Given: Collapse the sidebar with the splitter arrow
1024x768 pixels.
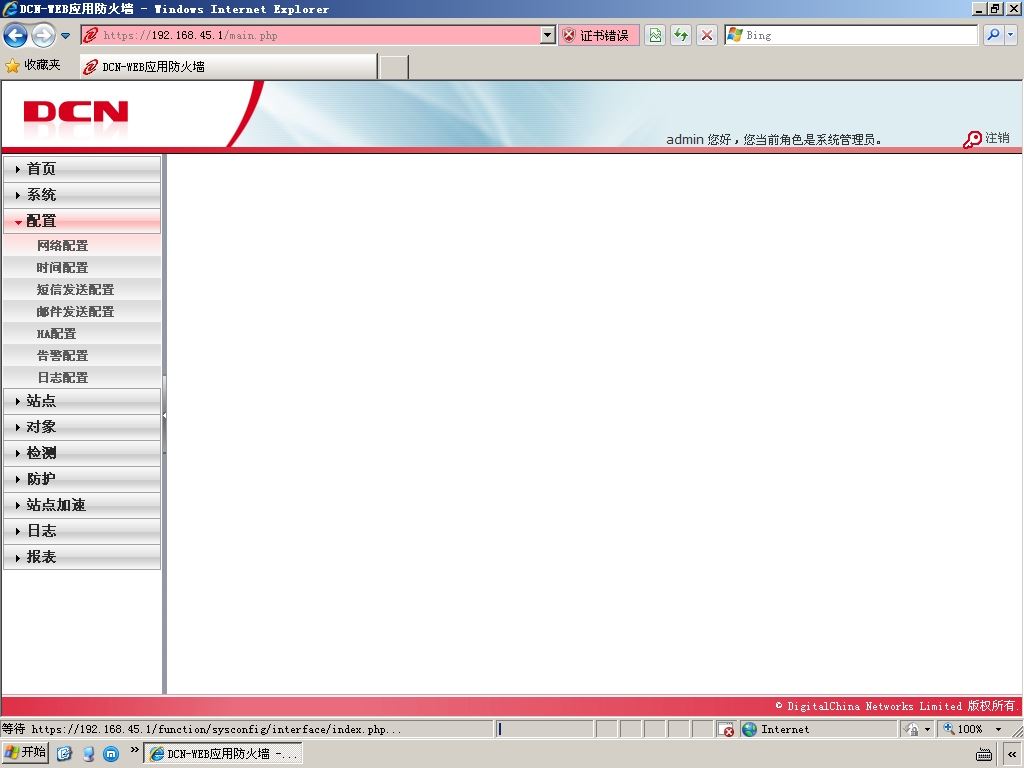Looking at the screenshot, I should tap(165, 415).
